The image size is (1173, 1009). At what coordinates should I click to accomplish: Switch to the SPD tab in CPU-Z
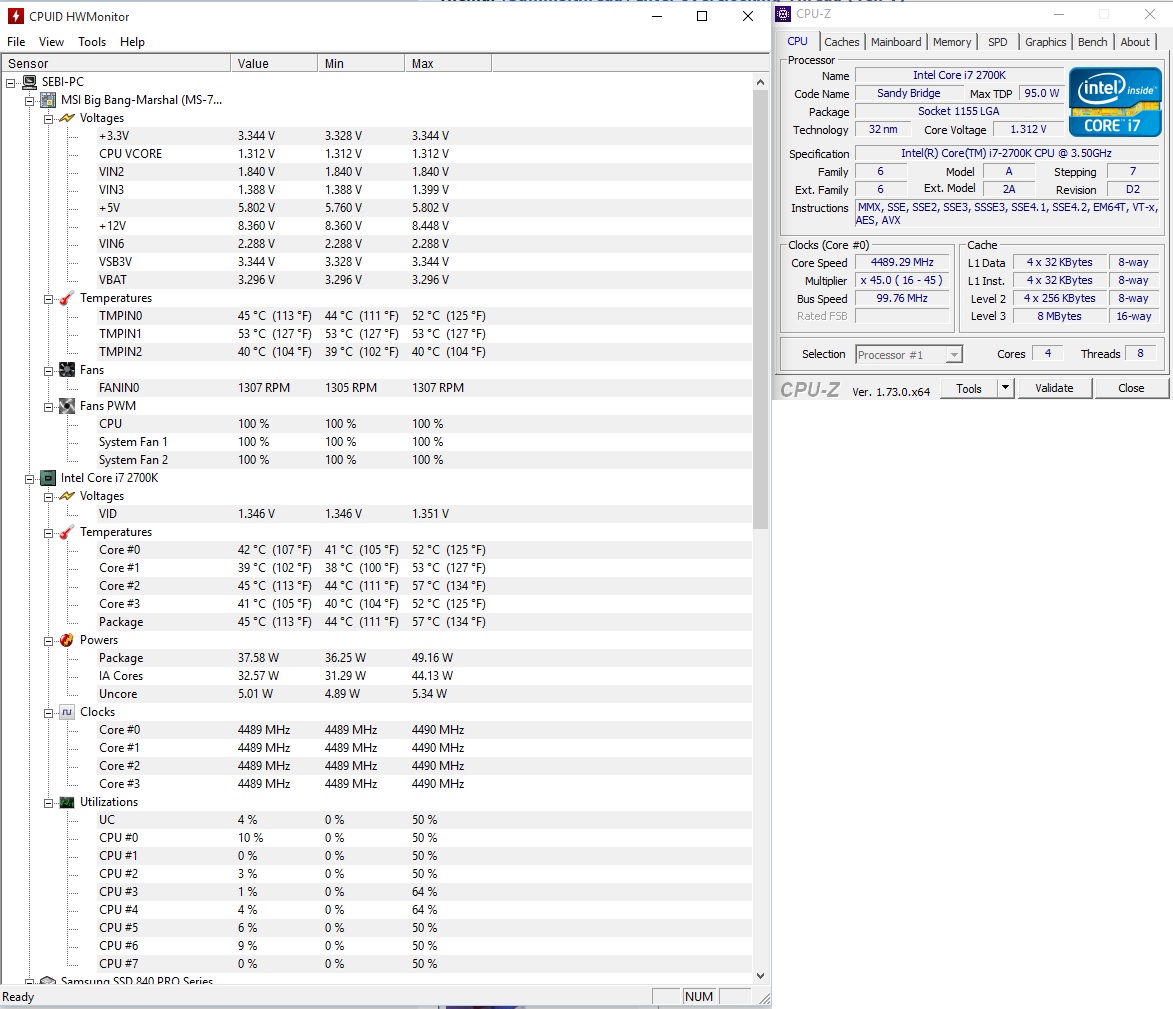click(997, 42)
